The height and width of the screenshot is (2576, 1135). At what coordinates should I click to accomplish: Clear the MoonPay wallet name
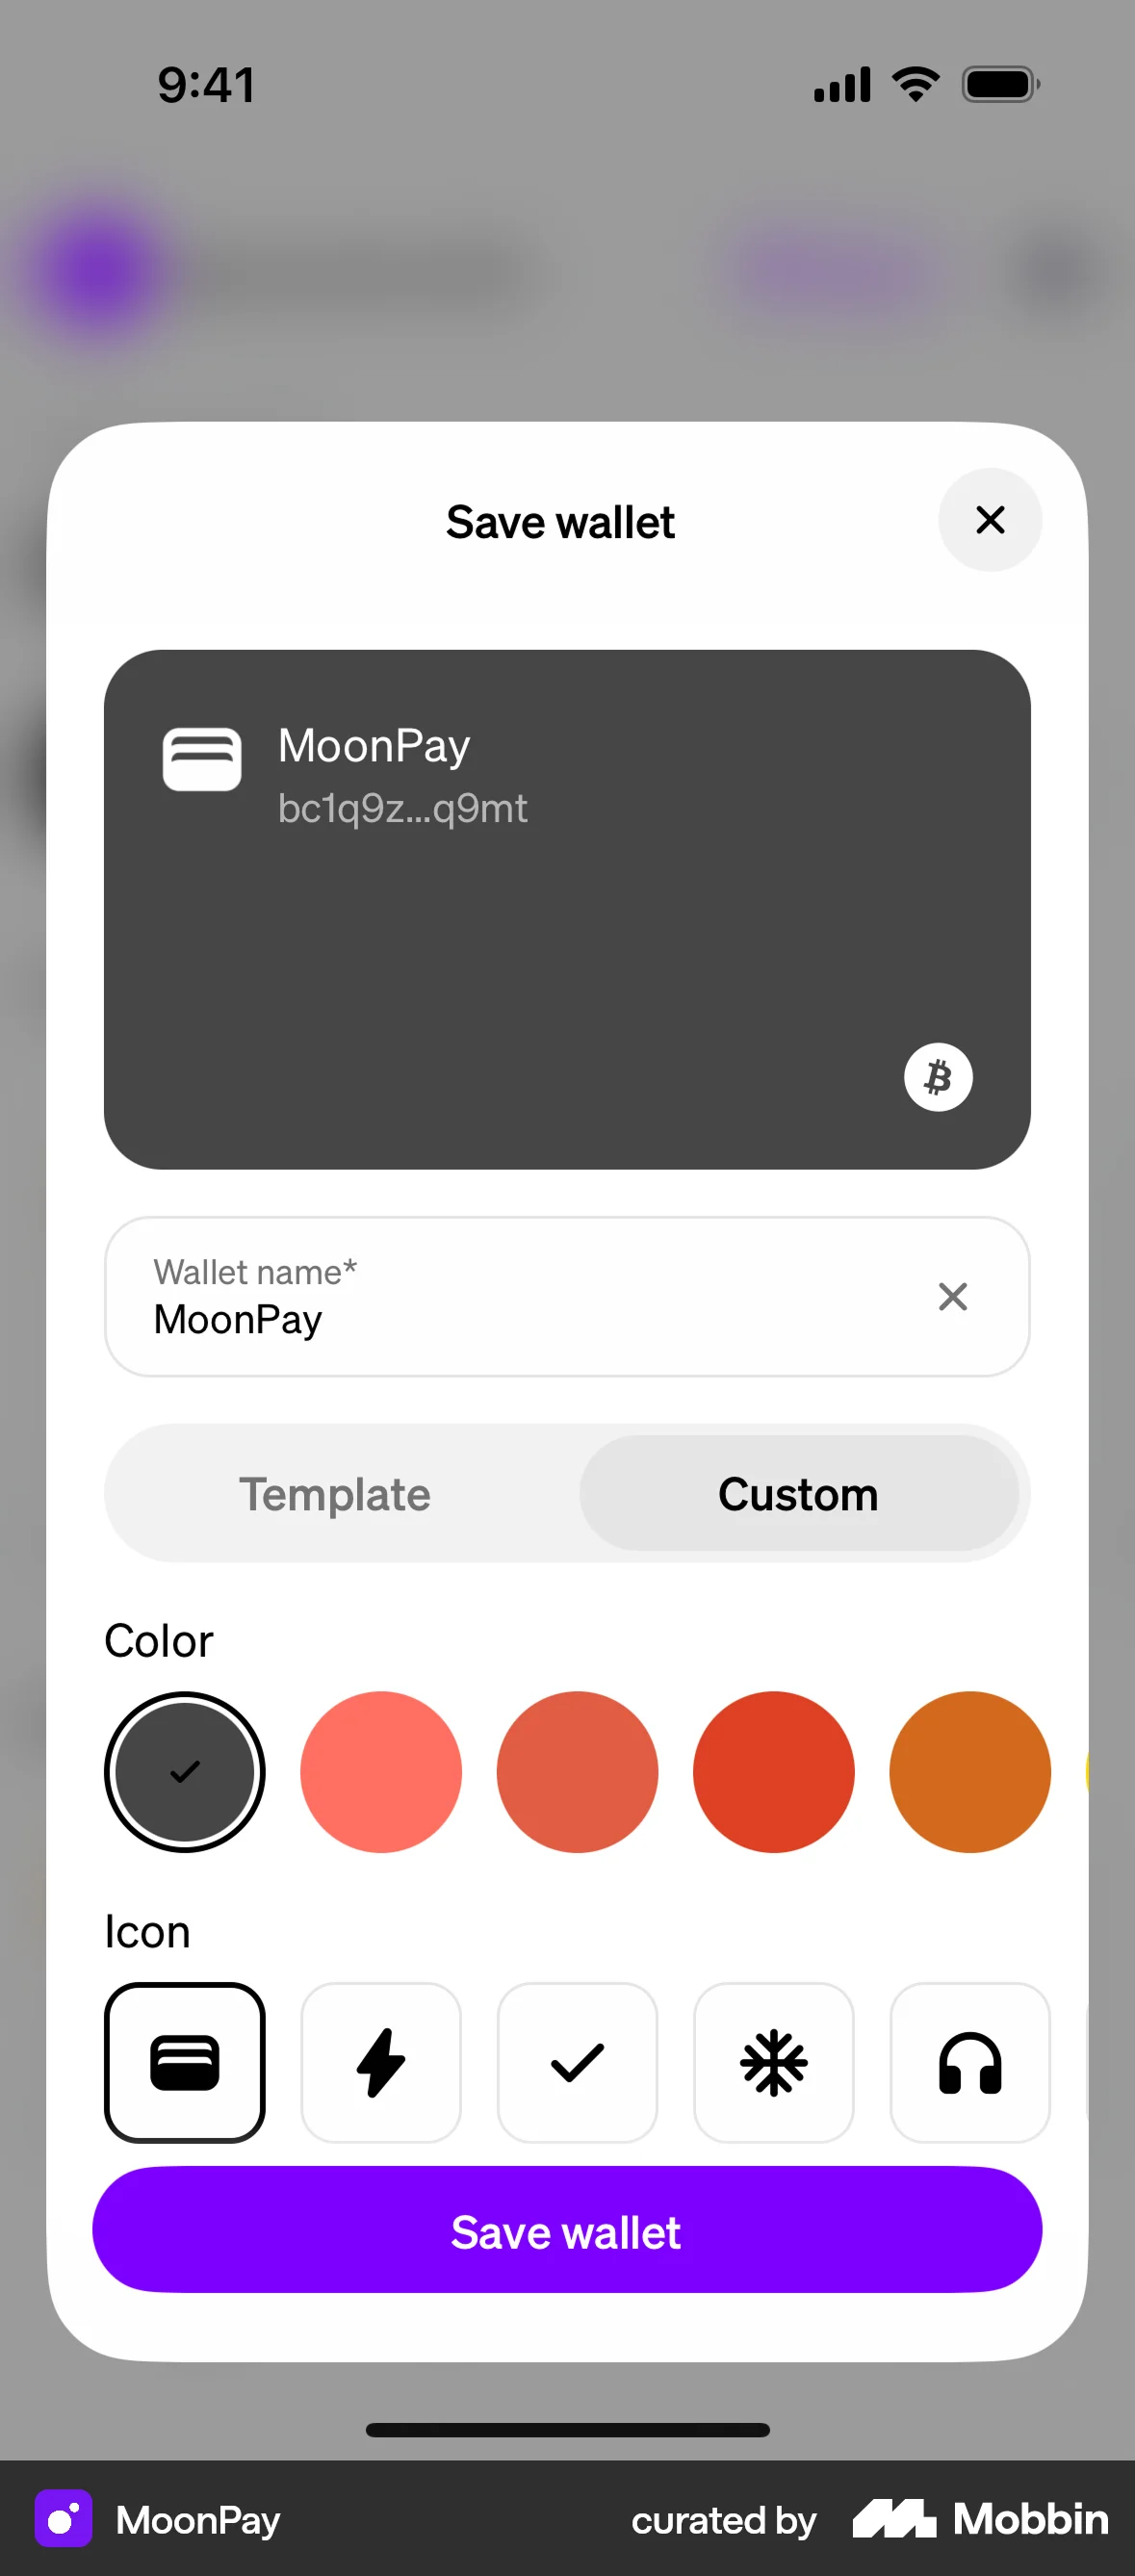click(x=953, y=1296)
